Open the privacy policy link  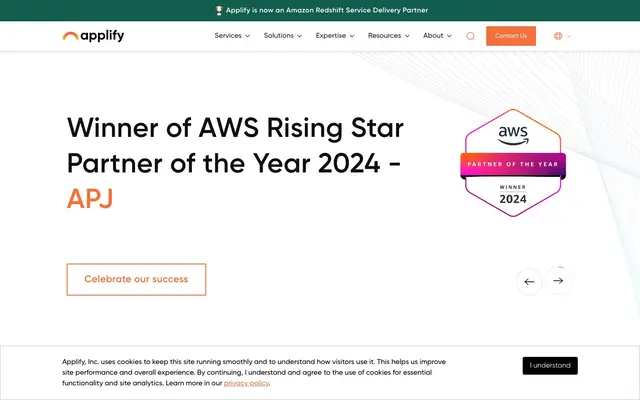(x=247, y=383)
